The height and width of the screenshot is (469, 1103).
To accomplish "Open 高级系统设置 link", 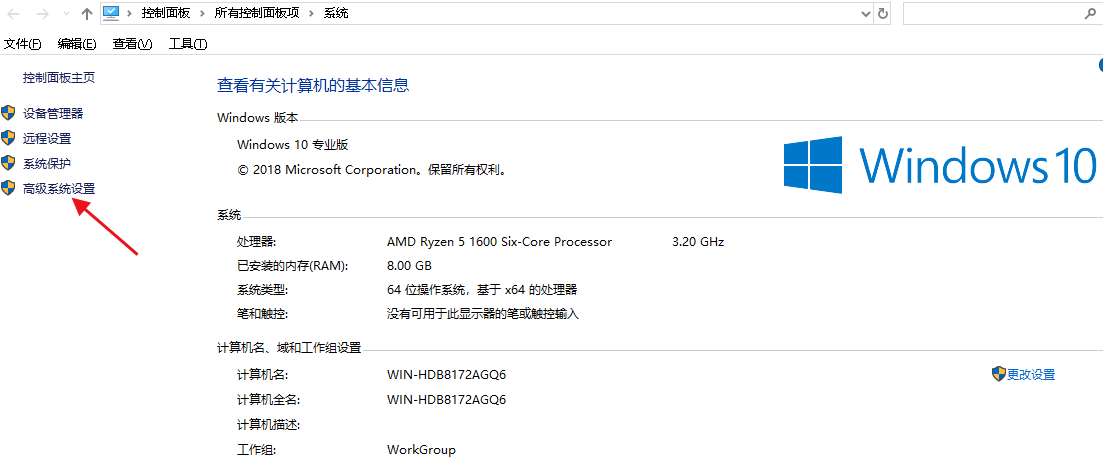I will pyautogui.click(x=59, y=188).
